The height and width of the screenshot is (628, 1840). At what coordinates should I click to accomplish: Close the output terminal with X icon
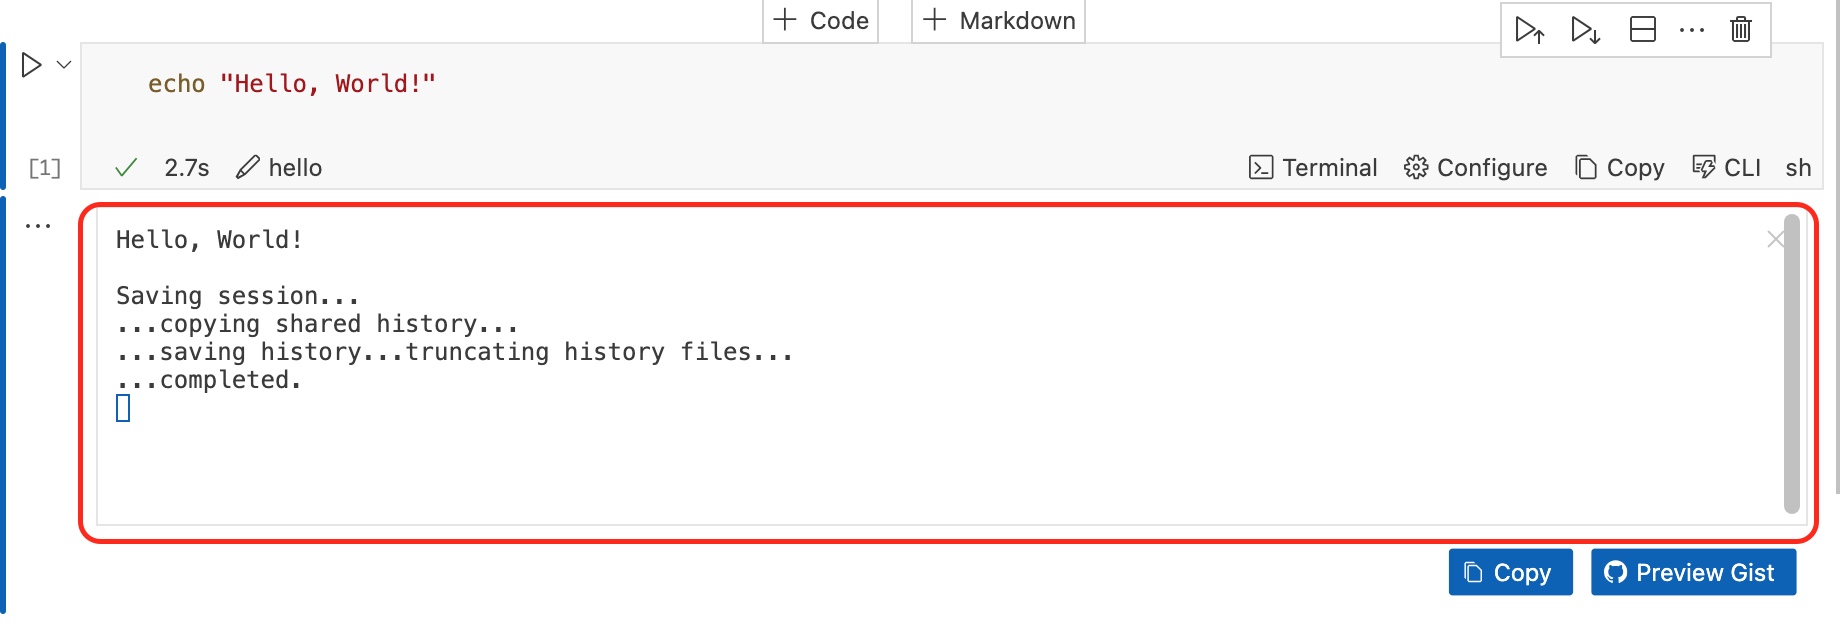(x=1775, y=239)
